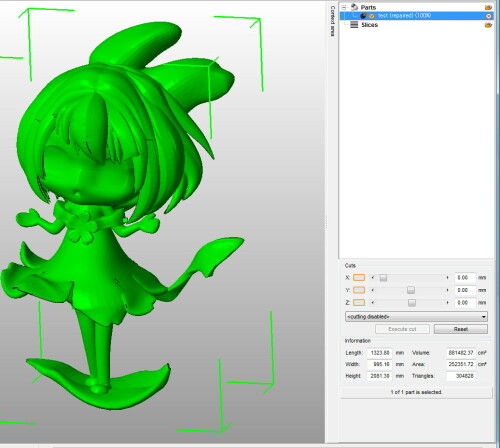Click the Length value 1323.88

(x=380, y=352)
